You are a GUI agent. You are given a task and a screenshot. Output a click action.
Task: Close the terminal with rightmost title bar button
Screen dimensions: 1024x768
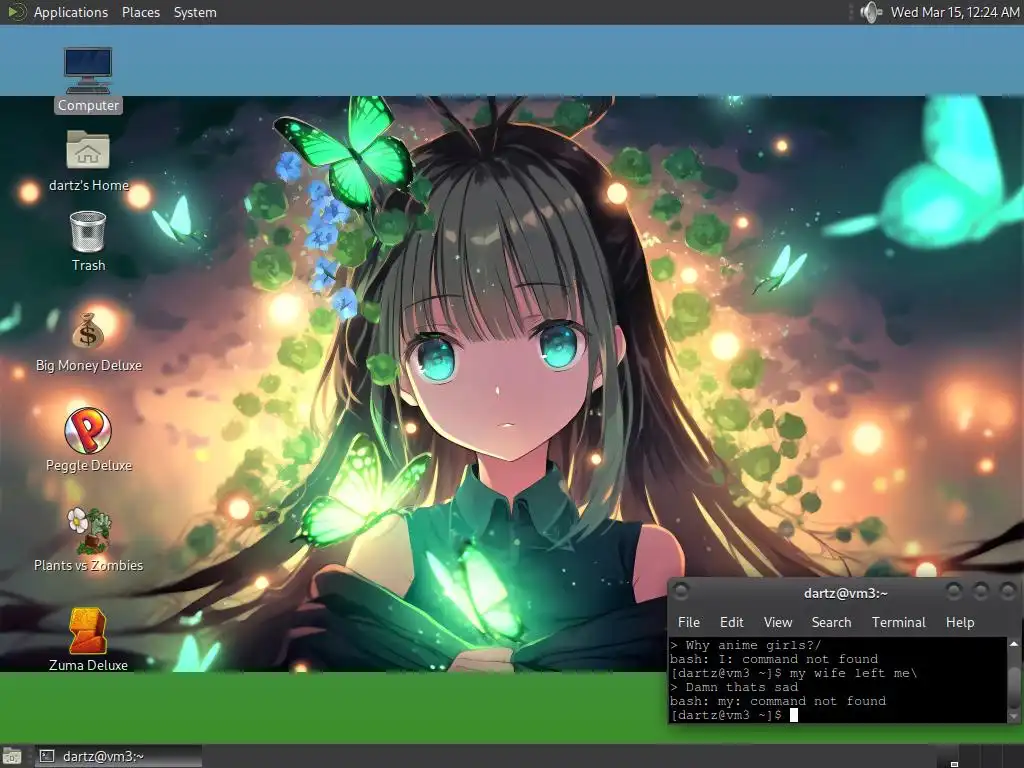(x=1008, y=592)
